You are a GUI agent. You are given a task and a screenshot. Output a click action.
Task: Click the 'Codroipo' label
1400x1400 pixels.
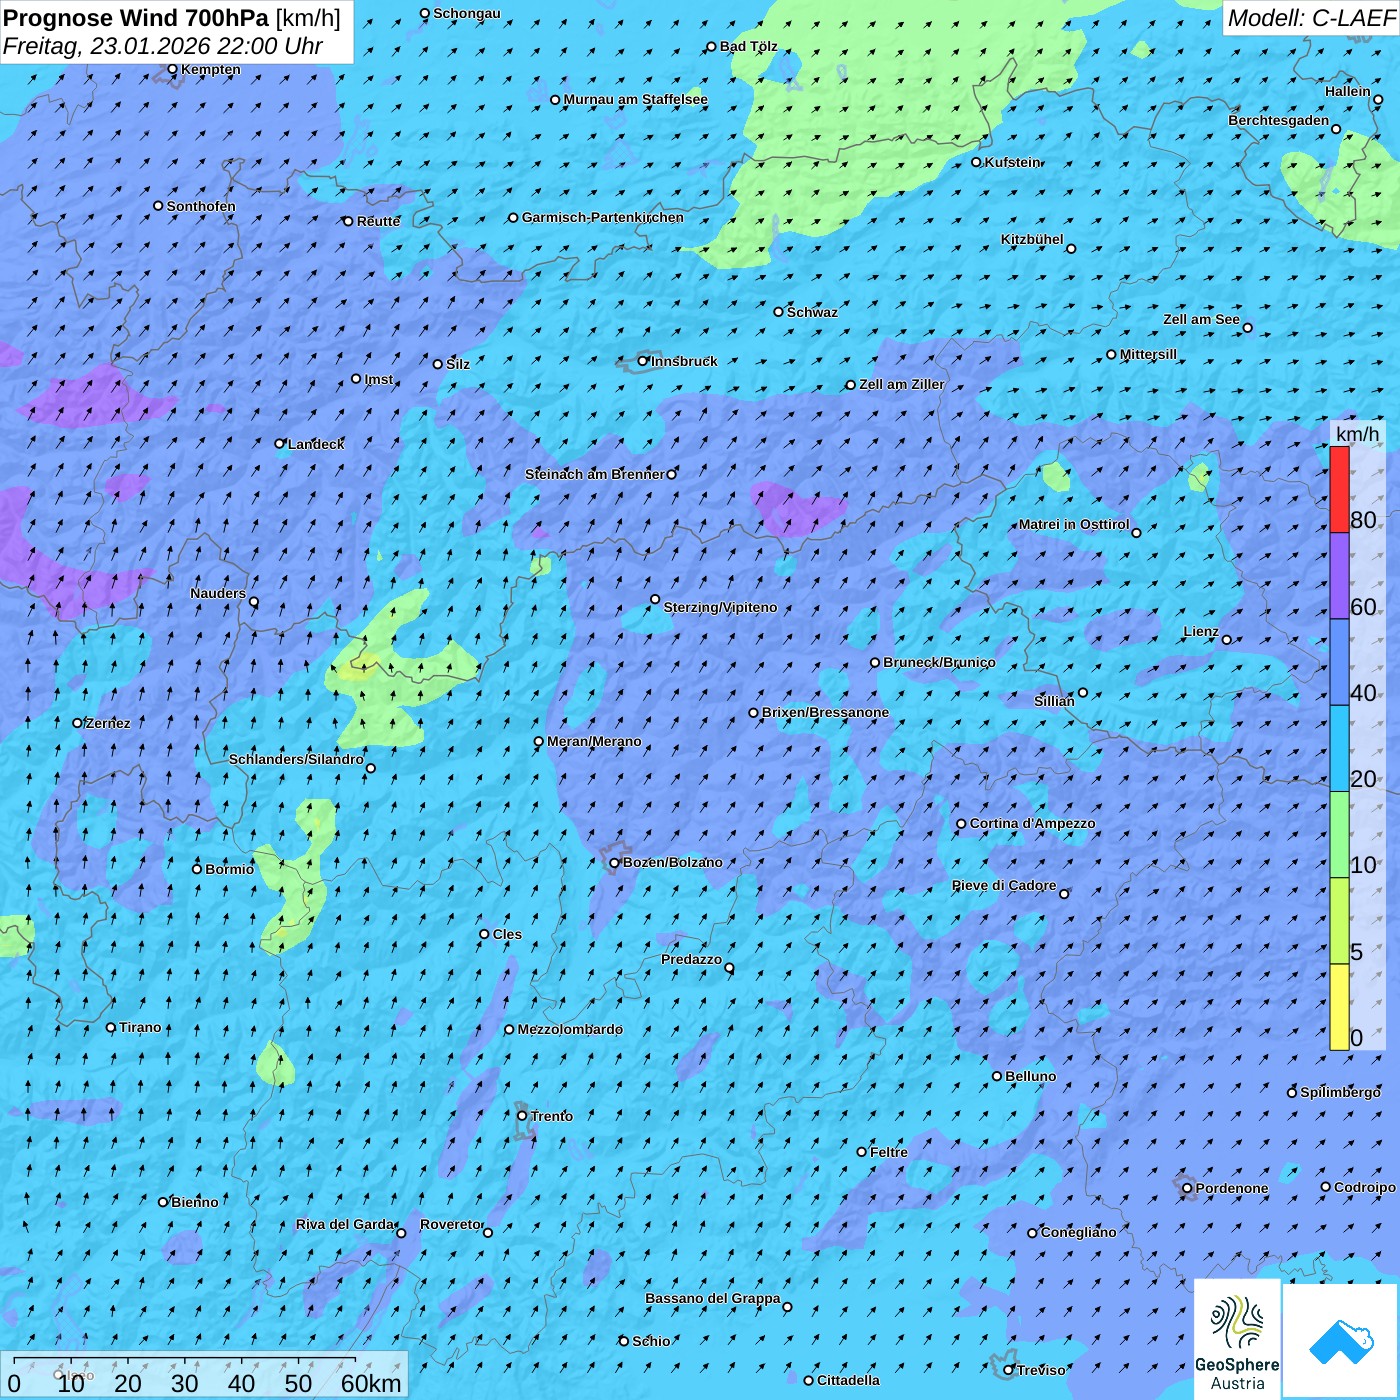(x=1364, y=1187)
